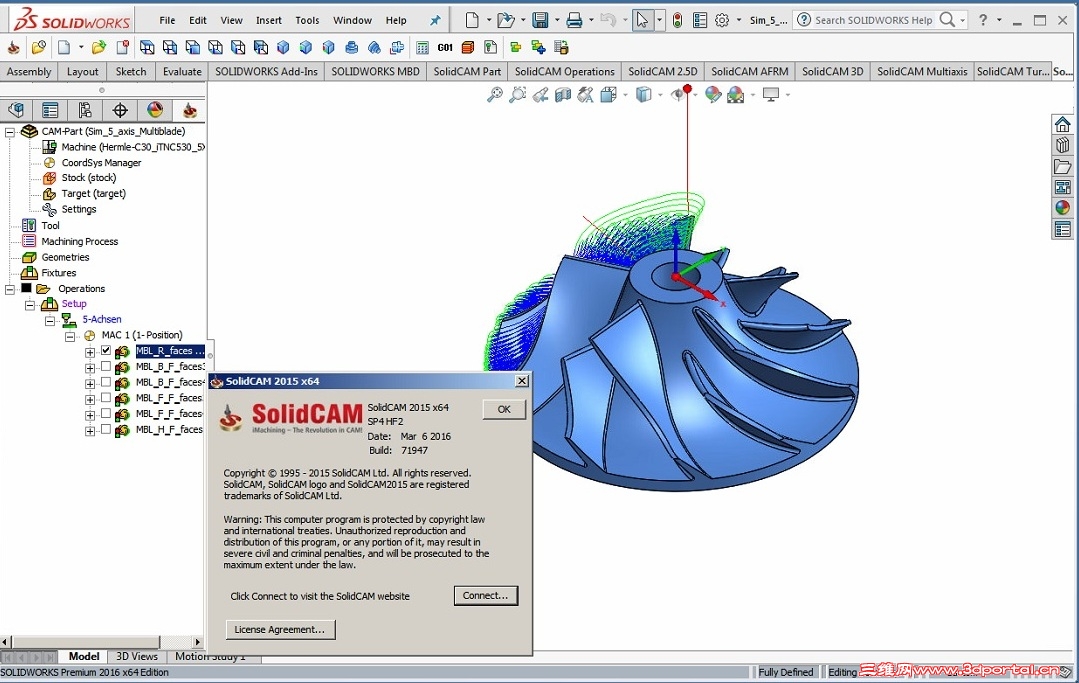Click the Save disk icon
The width and height of the screenshot is (1079, 683).
tap(540, 21)
